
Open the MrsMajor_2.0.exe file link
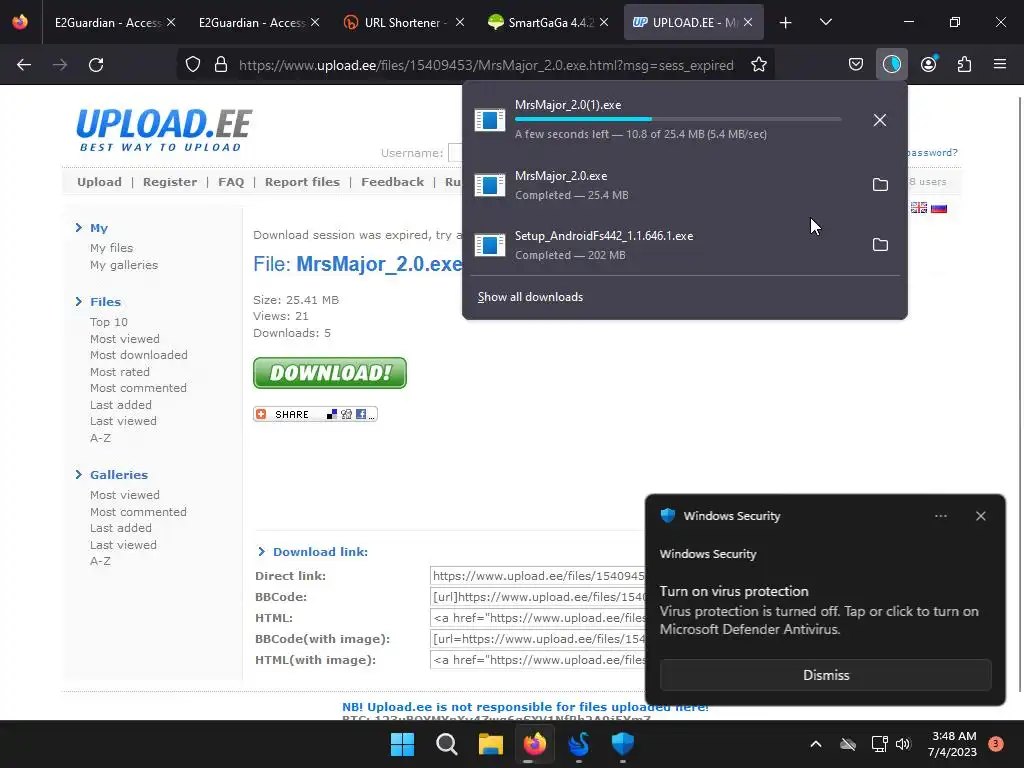[x=379, y=264]
